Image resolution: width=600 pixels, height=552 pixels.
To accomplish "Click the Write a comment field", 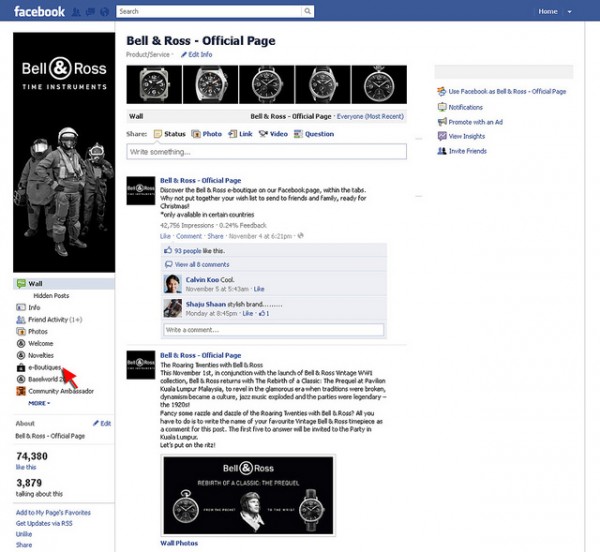I will coord(274,330).
